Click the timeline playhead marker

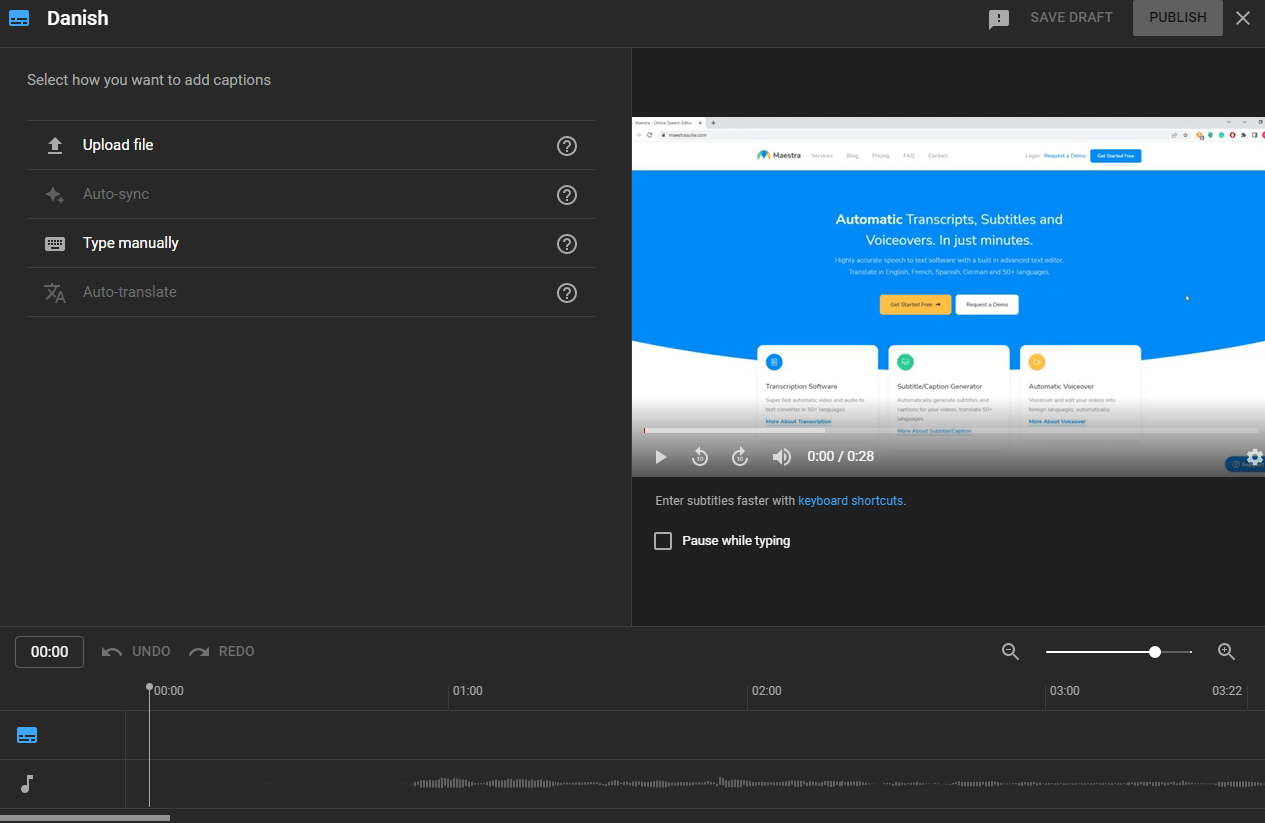(149, 687)
